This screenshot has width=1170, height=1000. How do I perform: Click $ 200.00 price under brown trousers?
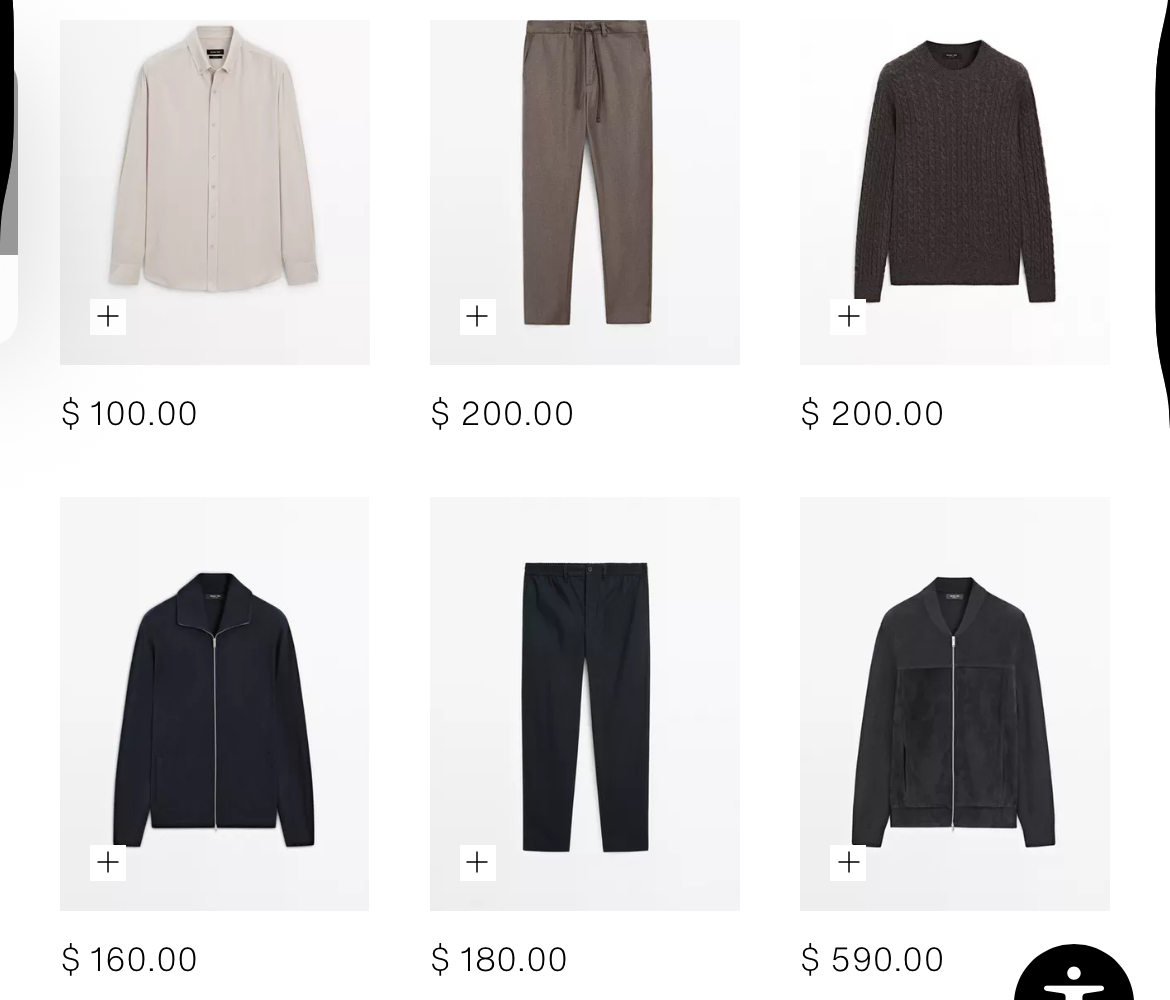[502, 413]
